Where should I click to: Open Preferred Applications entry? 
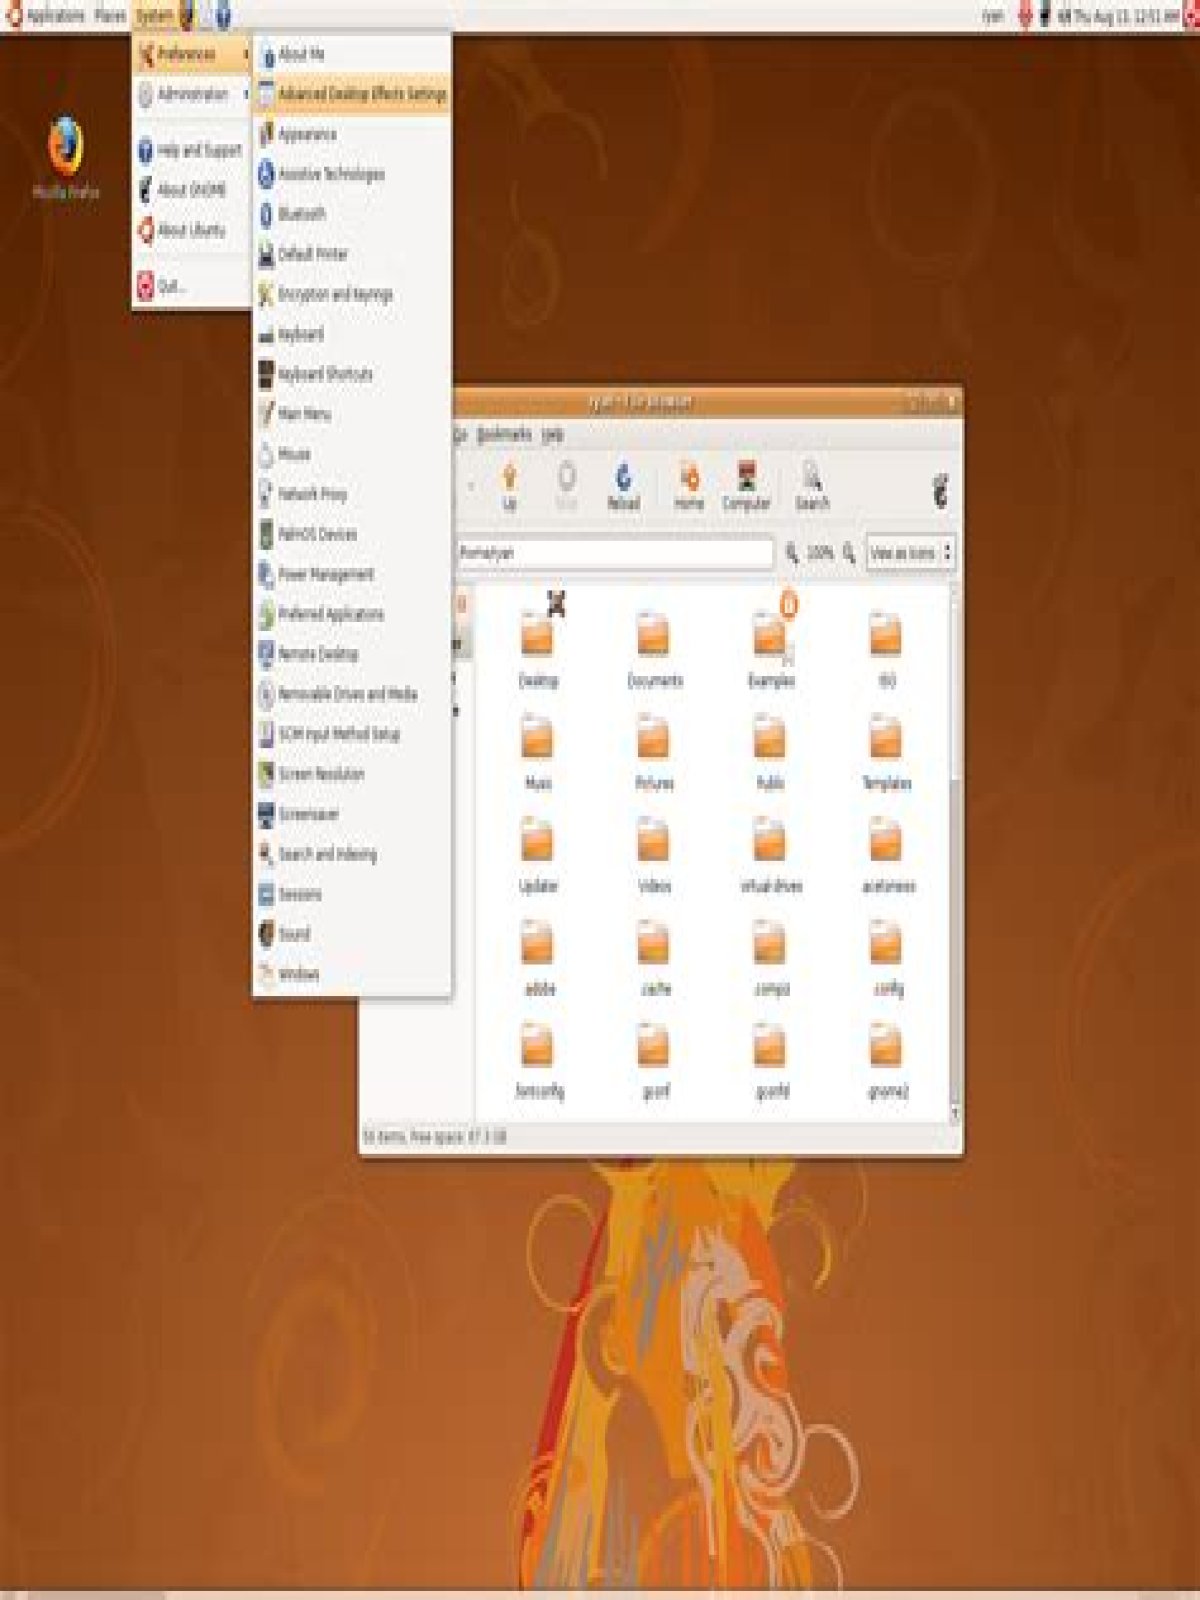[351, 614]
